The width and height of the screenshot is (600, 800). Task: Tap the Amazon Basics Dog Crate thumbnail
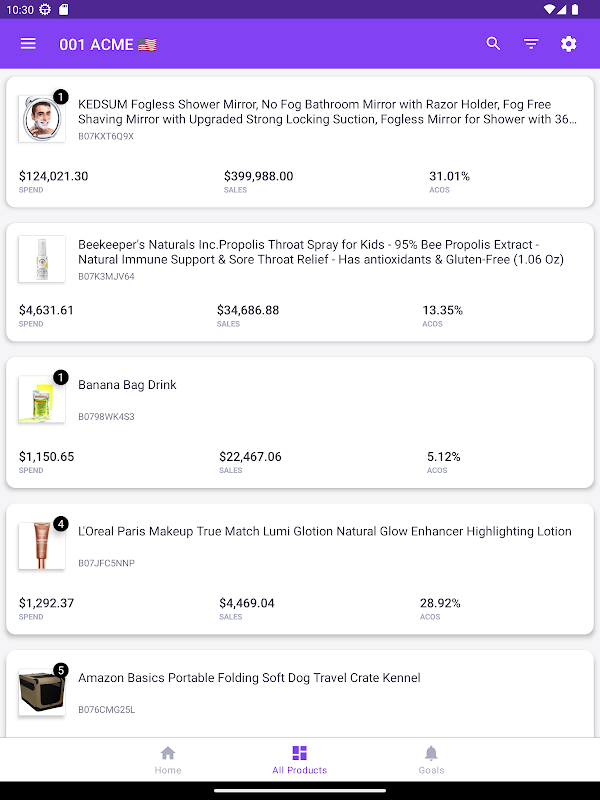42,692
